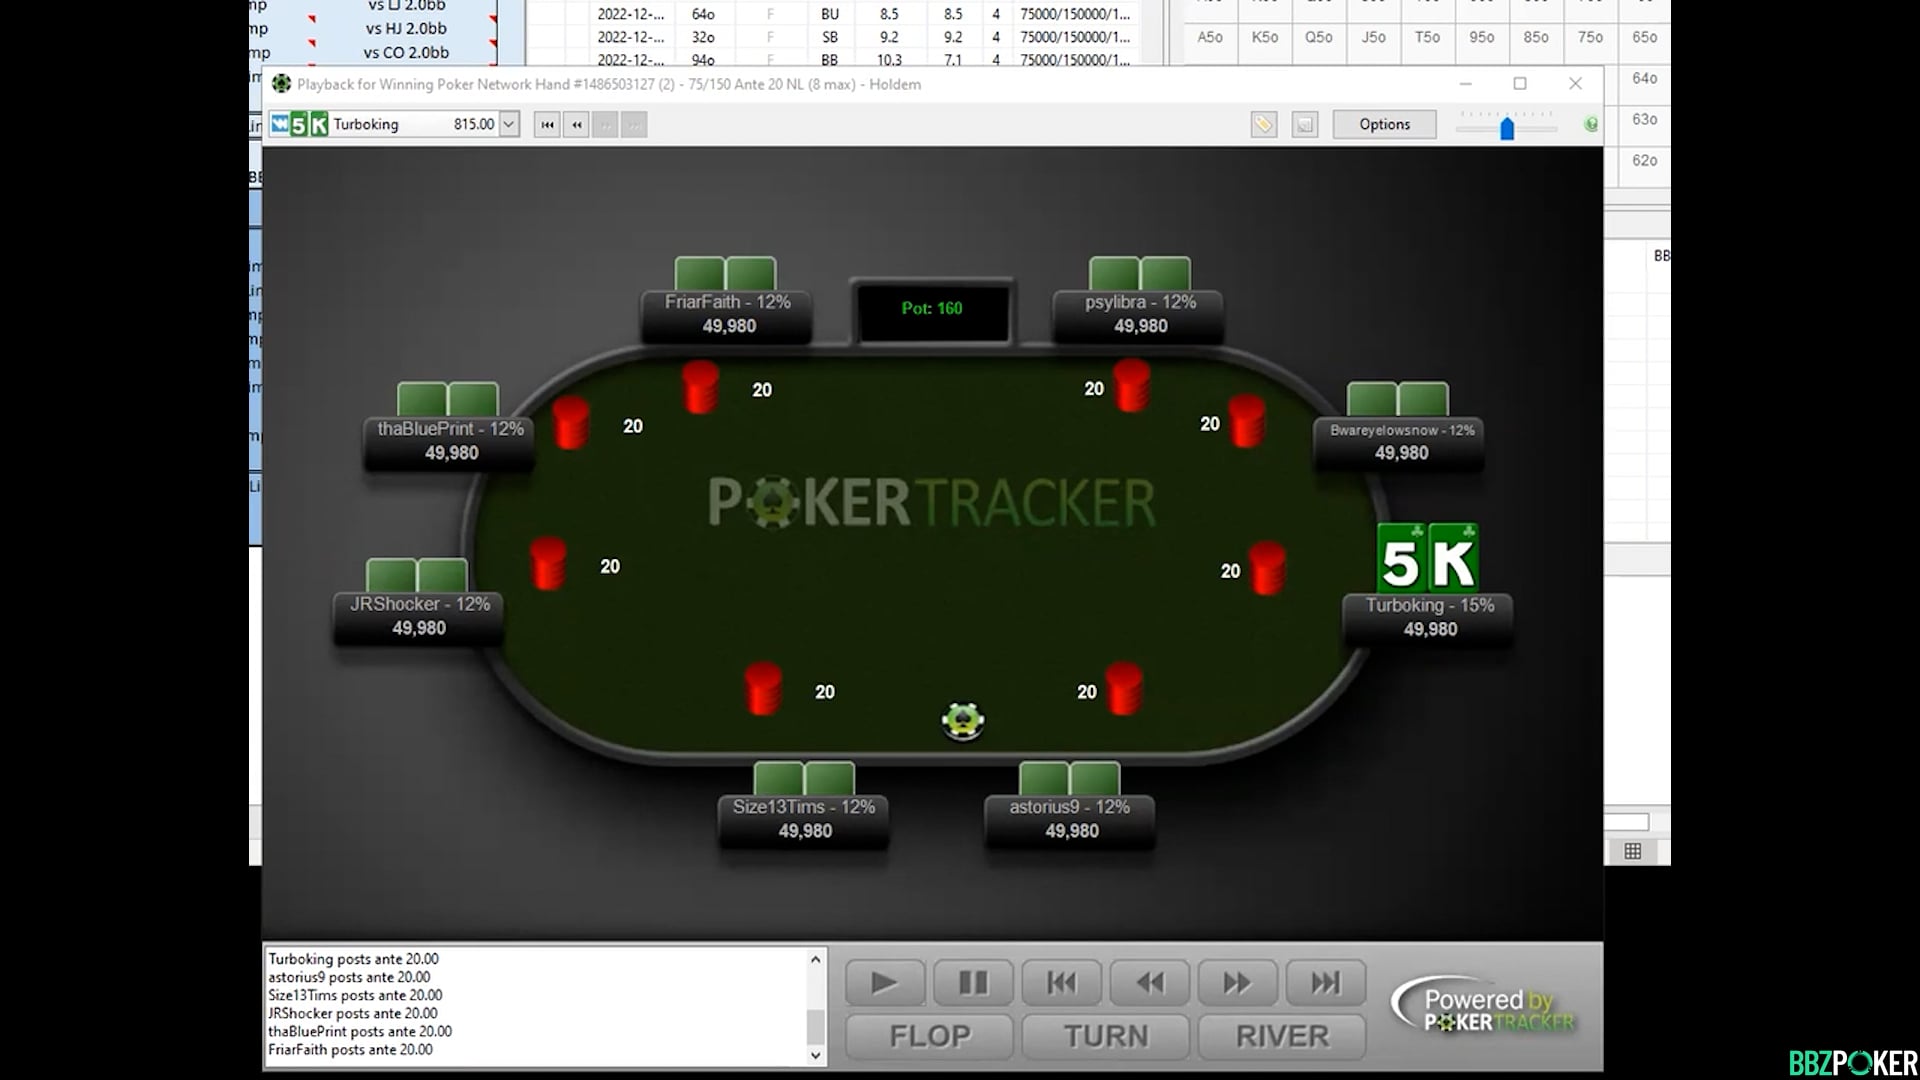
Task: Pause the hand playback
Action: [972, 982]
